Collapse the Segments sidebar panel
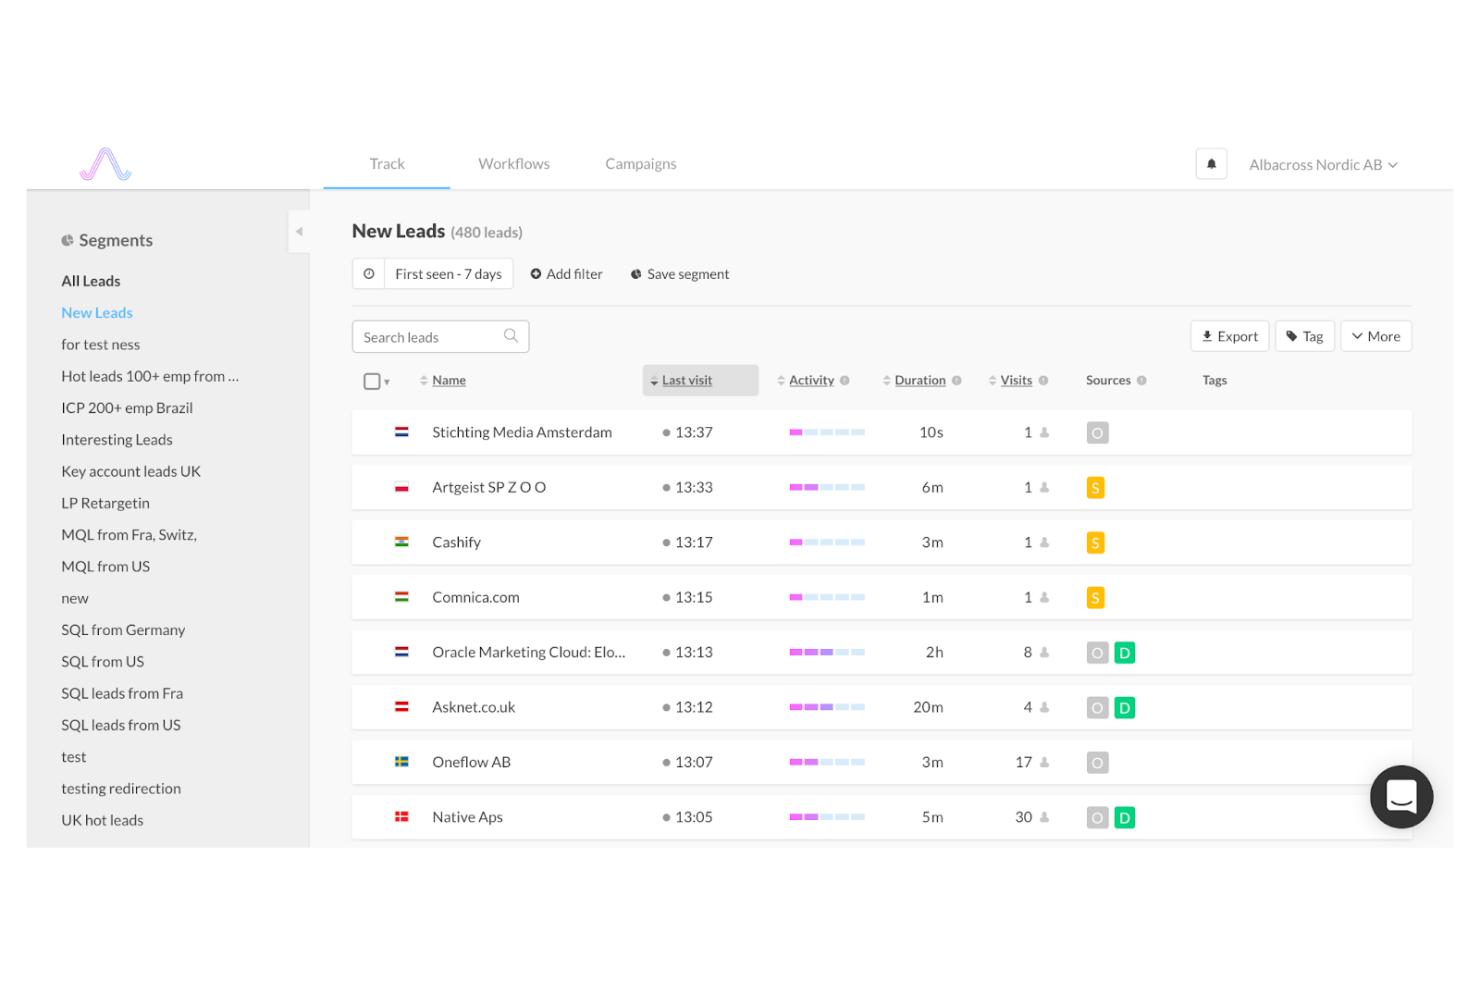Image resolution: width=1480 pixels, height=987 pixels. [x=299, y=232]
